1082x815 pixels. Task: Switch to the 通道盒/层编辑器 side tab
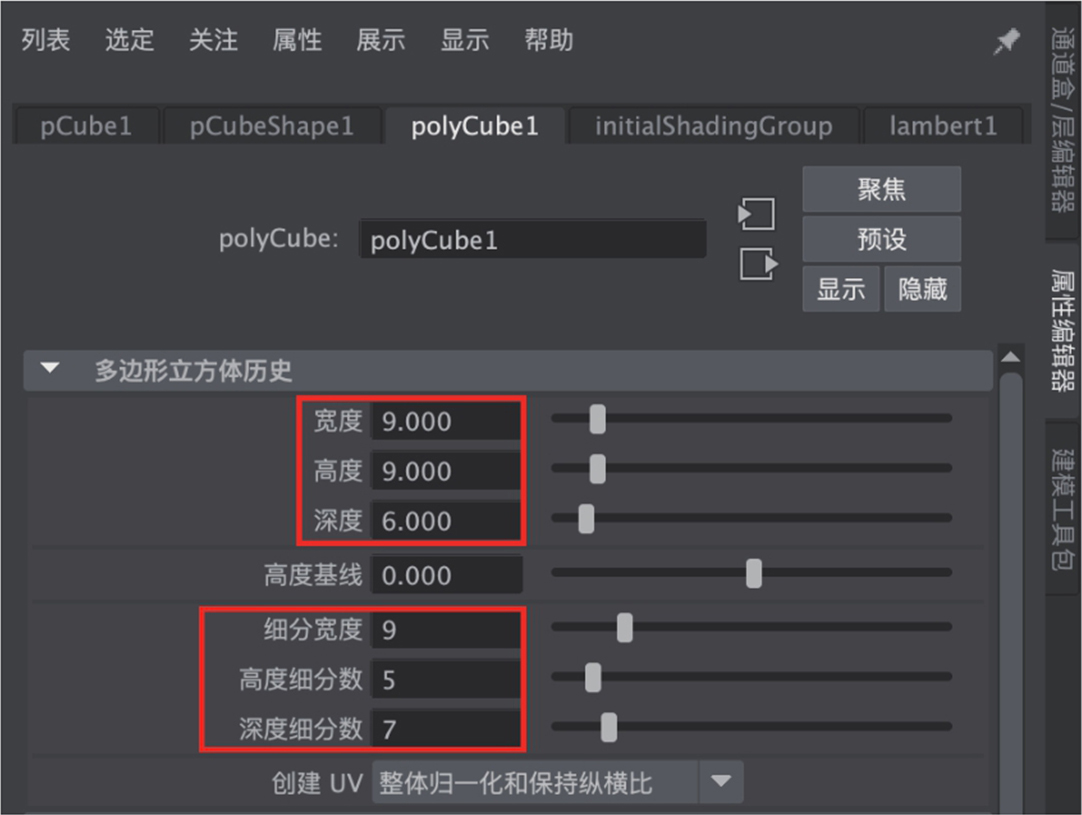click(1063, 119)
